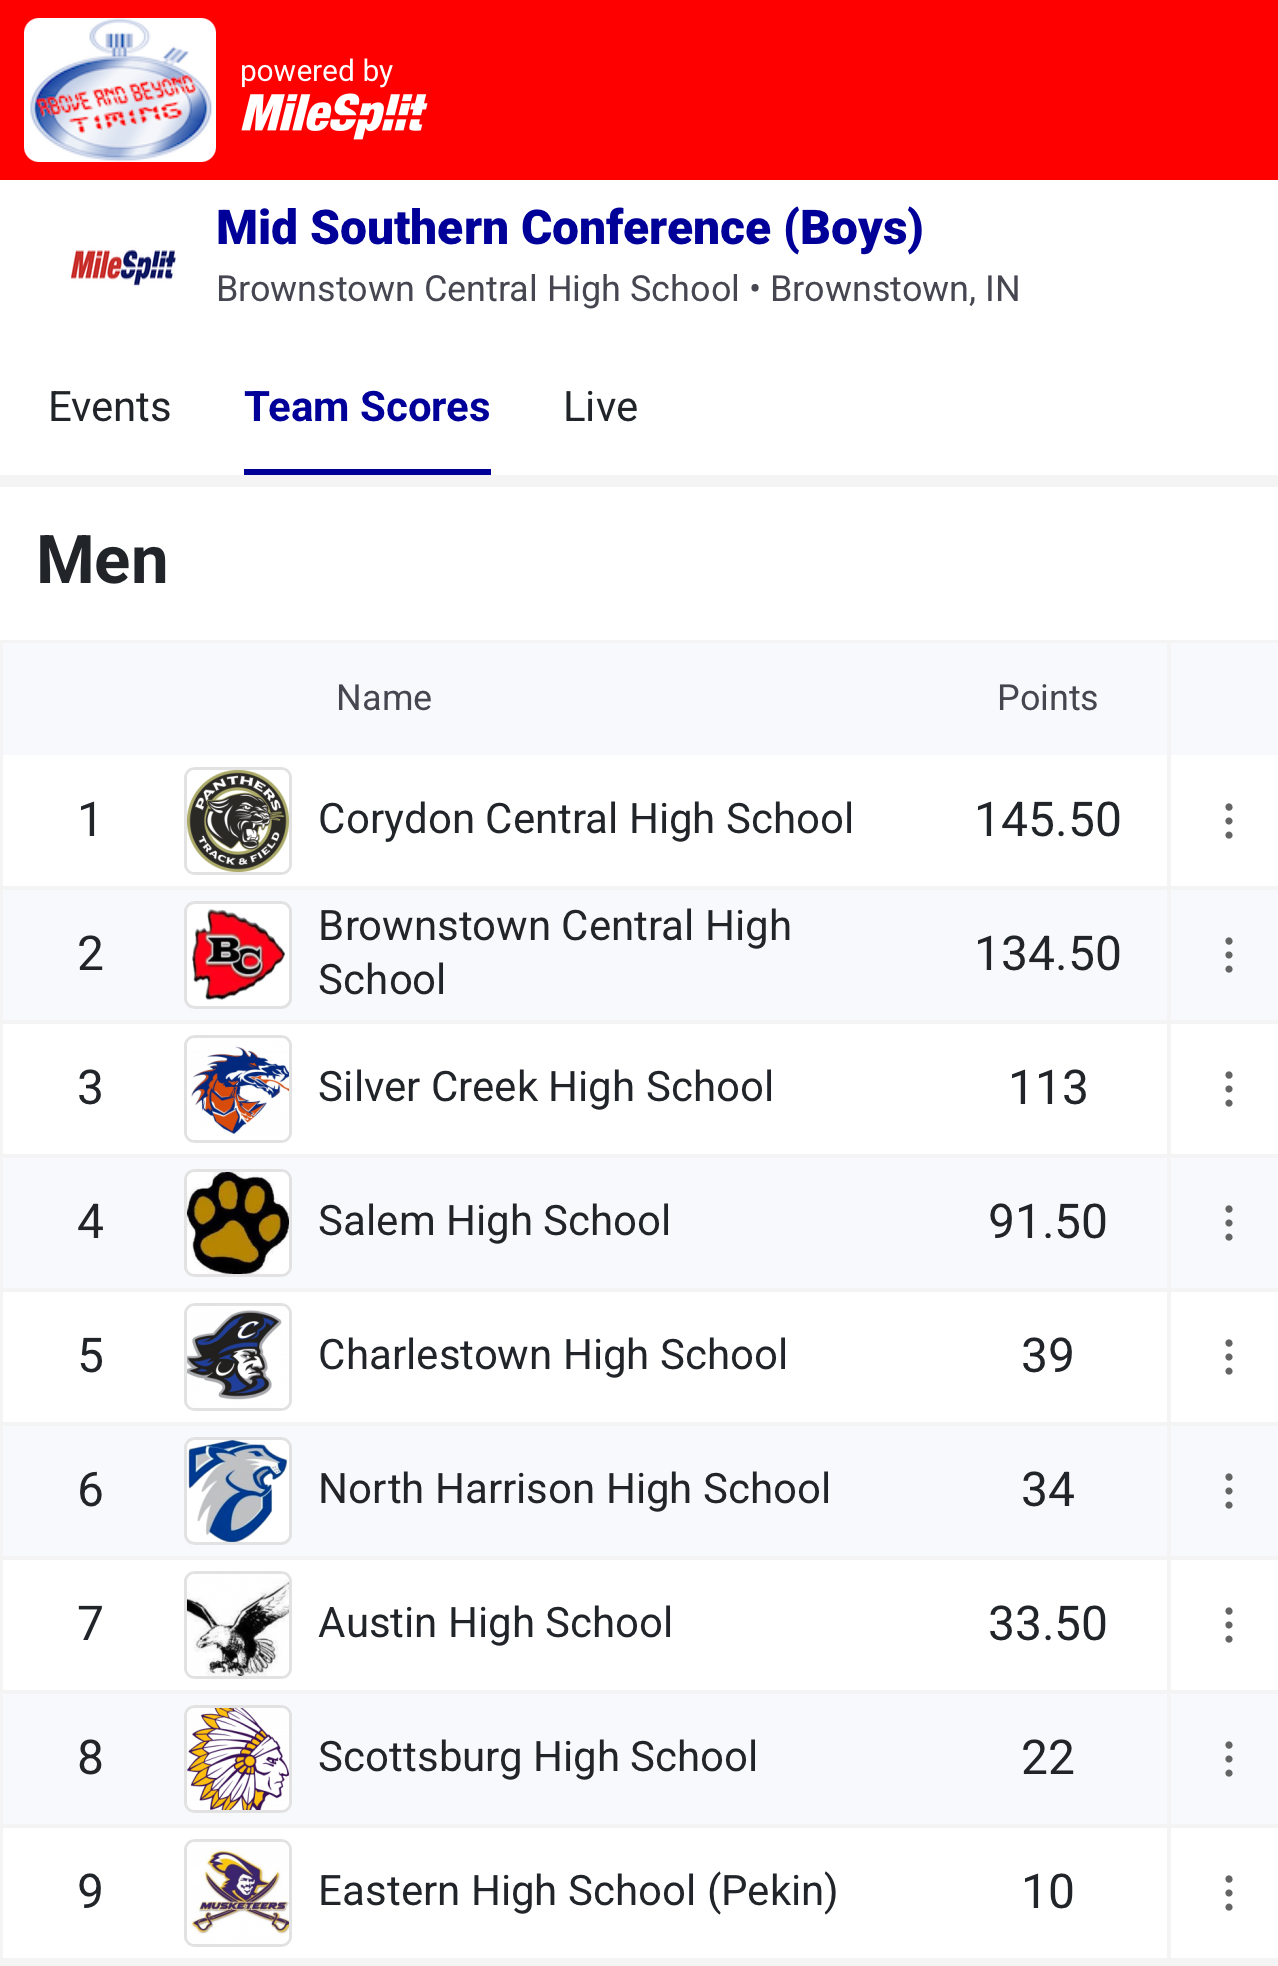Click the Points column header

(x=1047, y=698)
